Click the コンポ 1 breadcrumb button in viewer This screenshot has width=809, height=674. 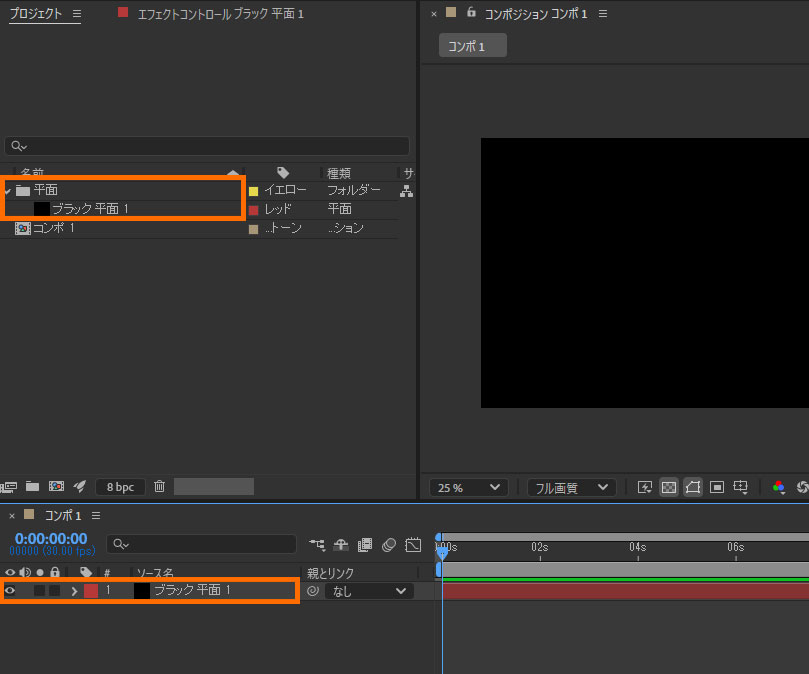click(472, 46)
